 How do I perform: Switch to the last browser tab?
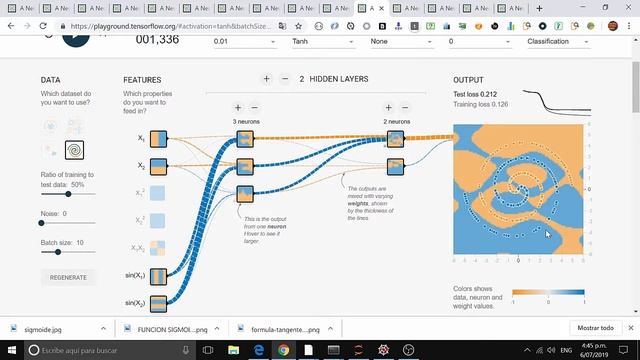512,8
